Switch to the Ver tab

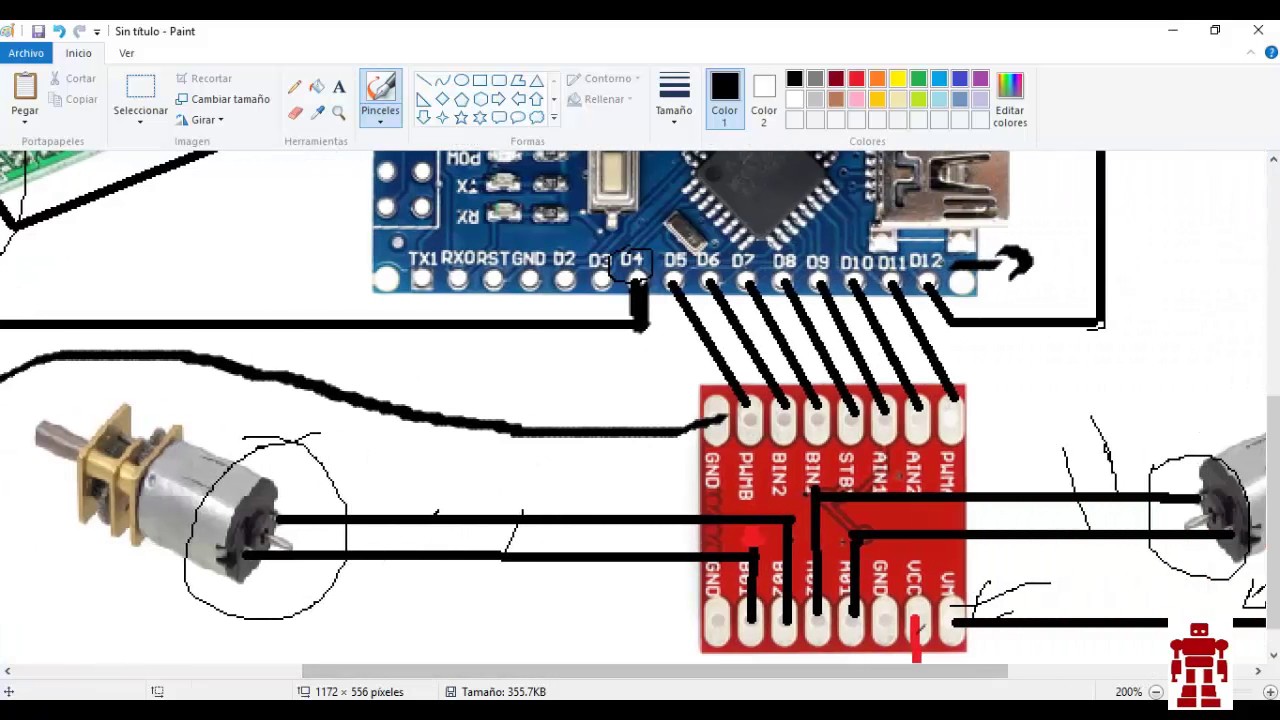click(x=126, y=53)
